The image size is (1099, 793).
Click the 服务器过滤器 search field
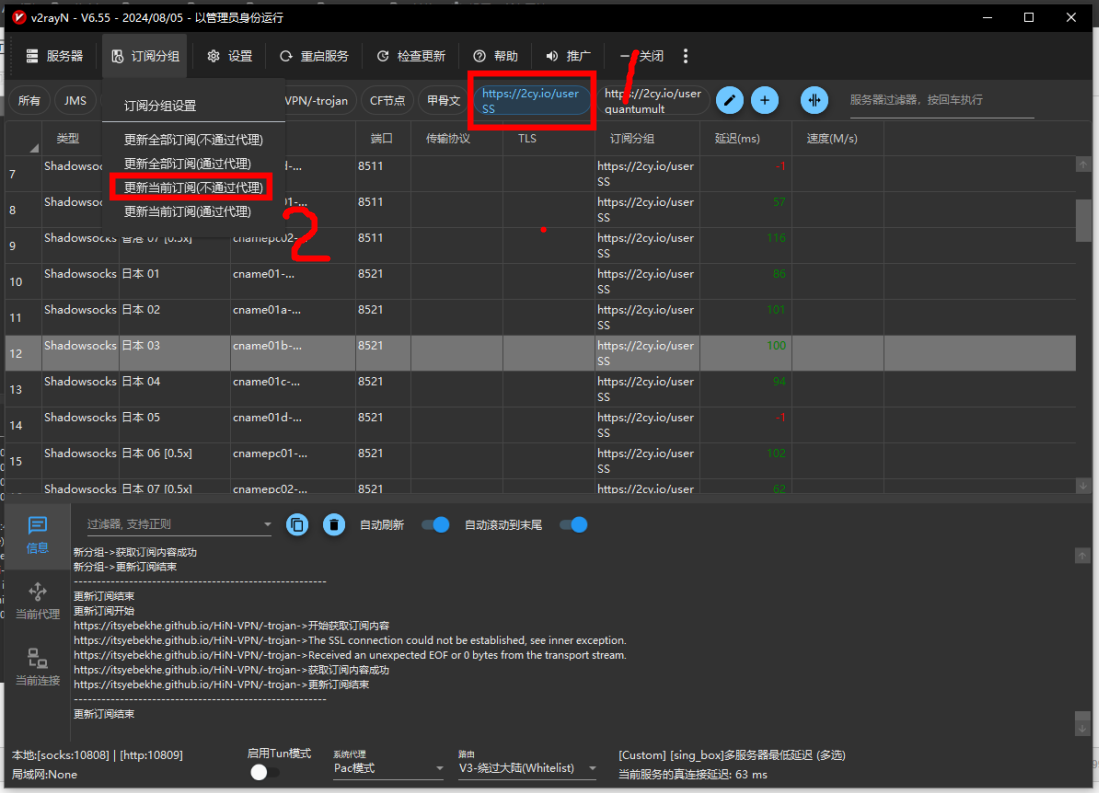[940, 100]
